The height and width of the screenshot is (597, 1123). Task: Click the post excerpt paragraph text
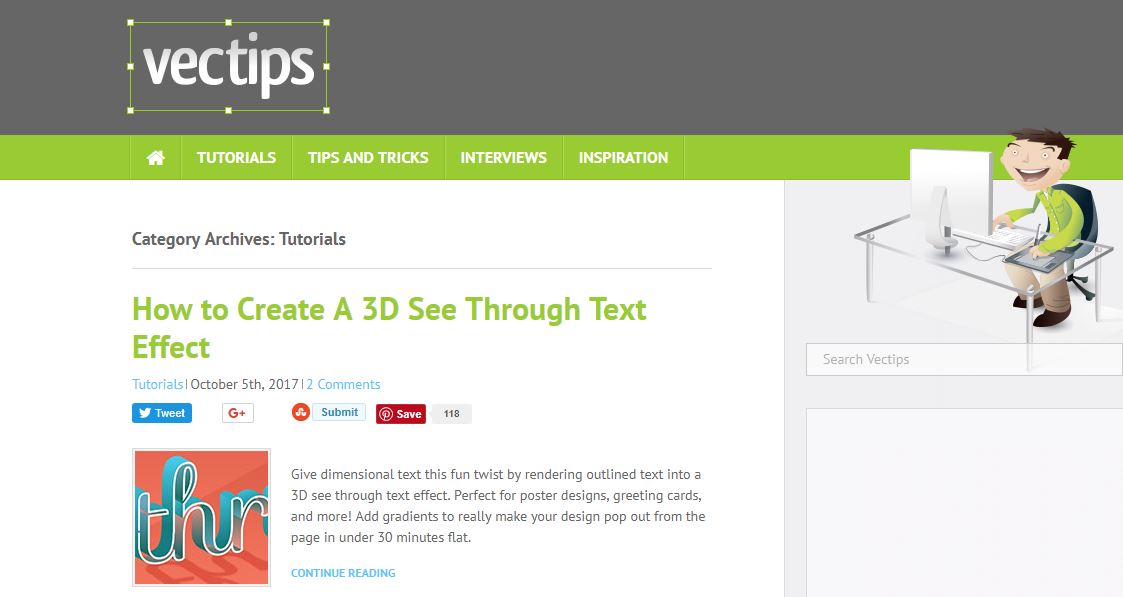[498, 505]
